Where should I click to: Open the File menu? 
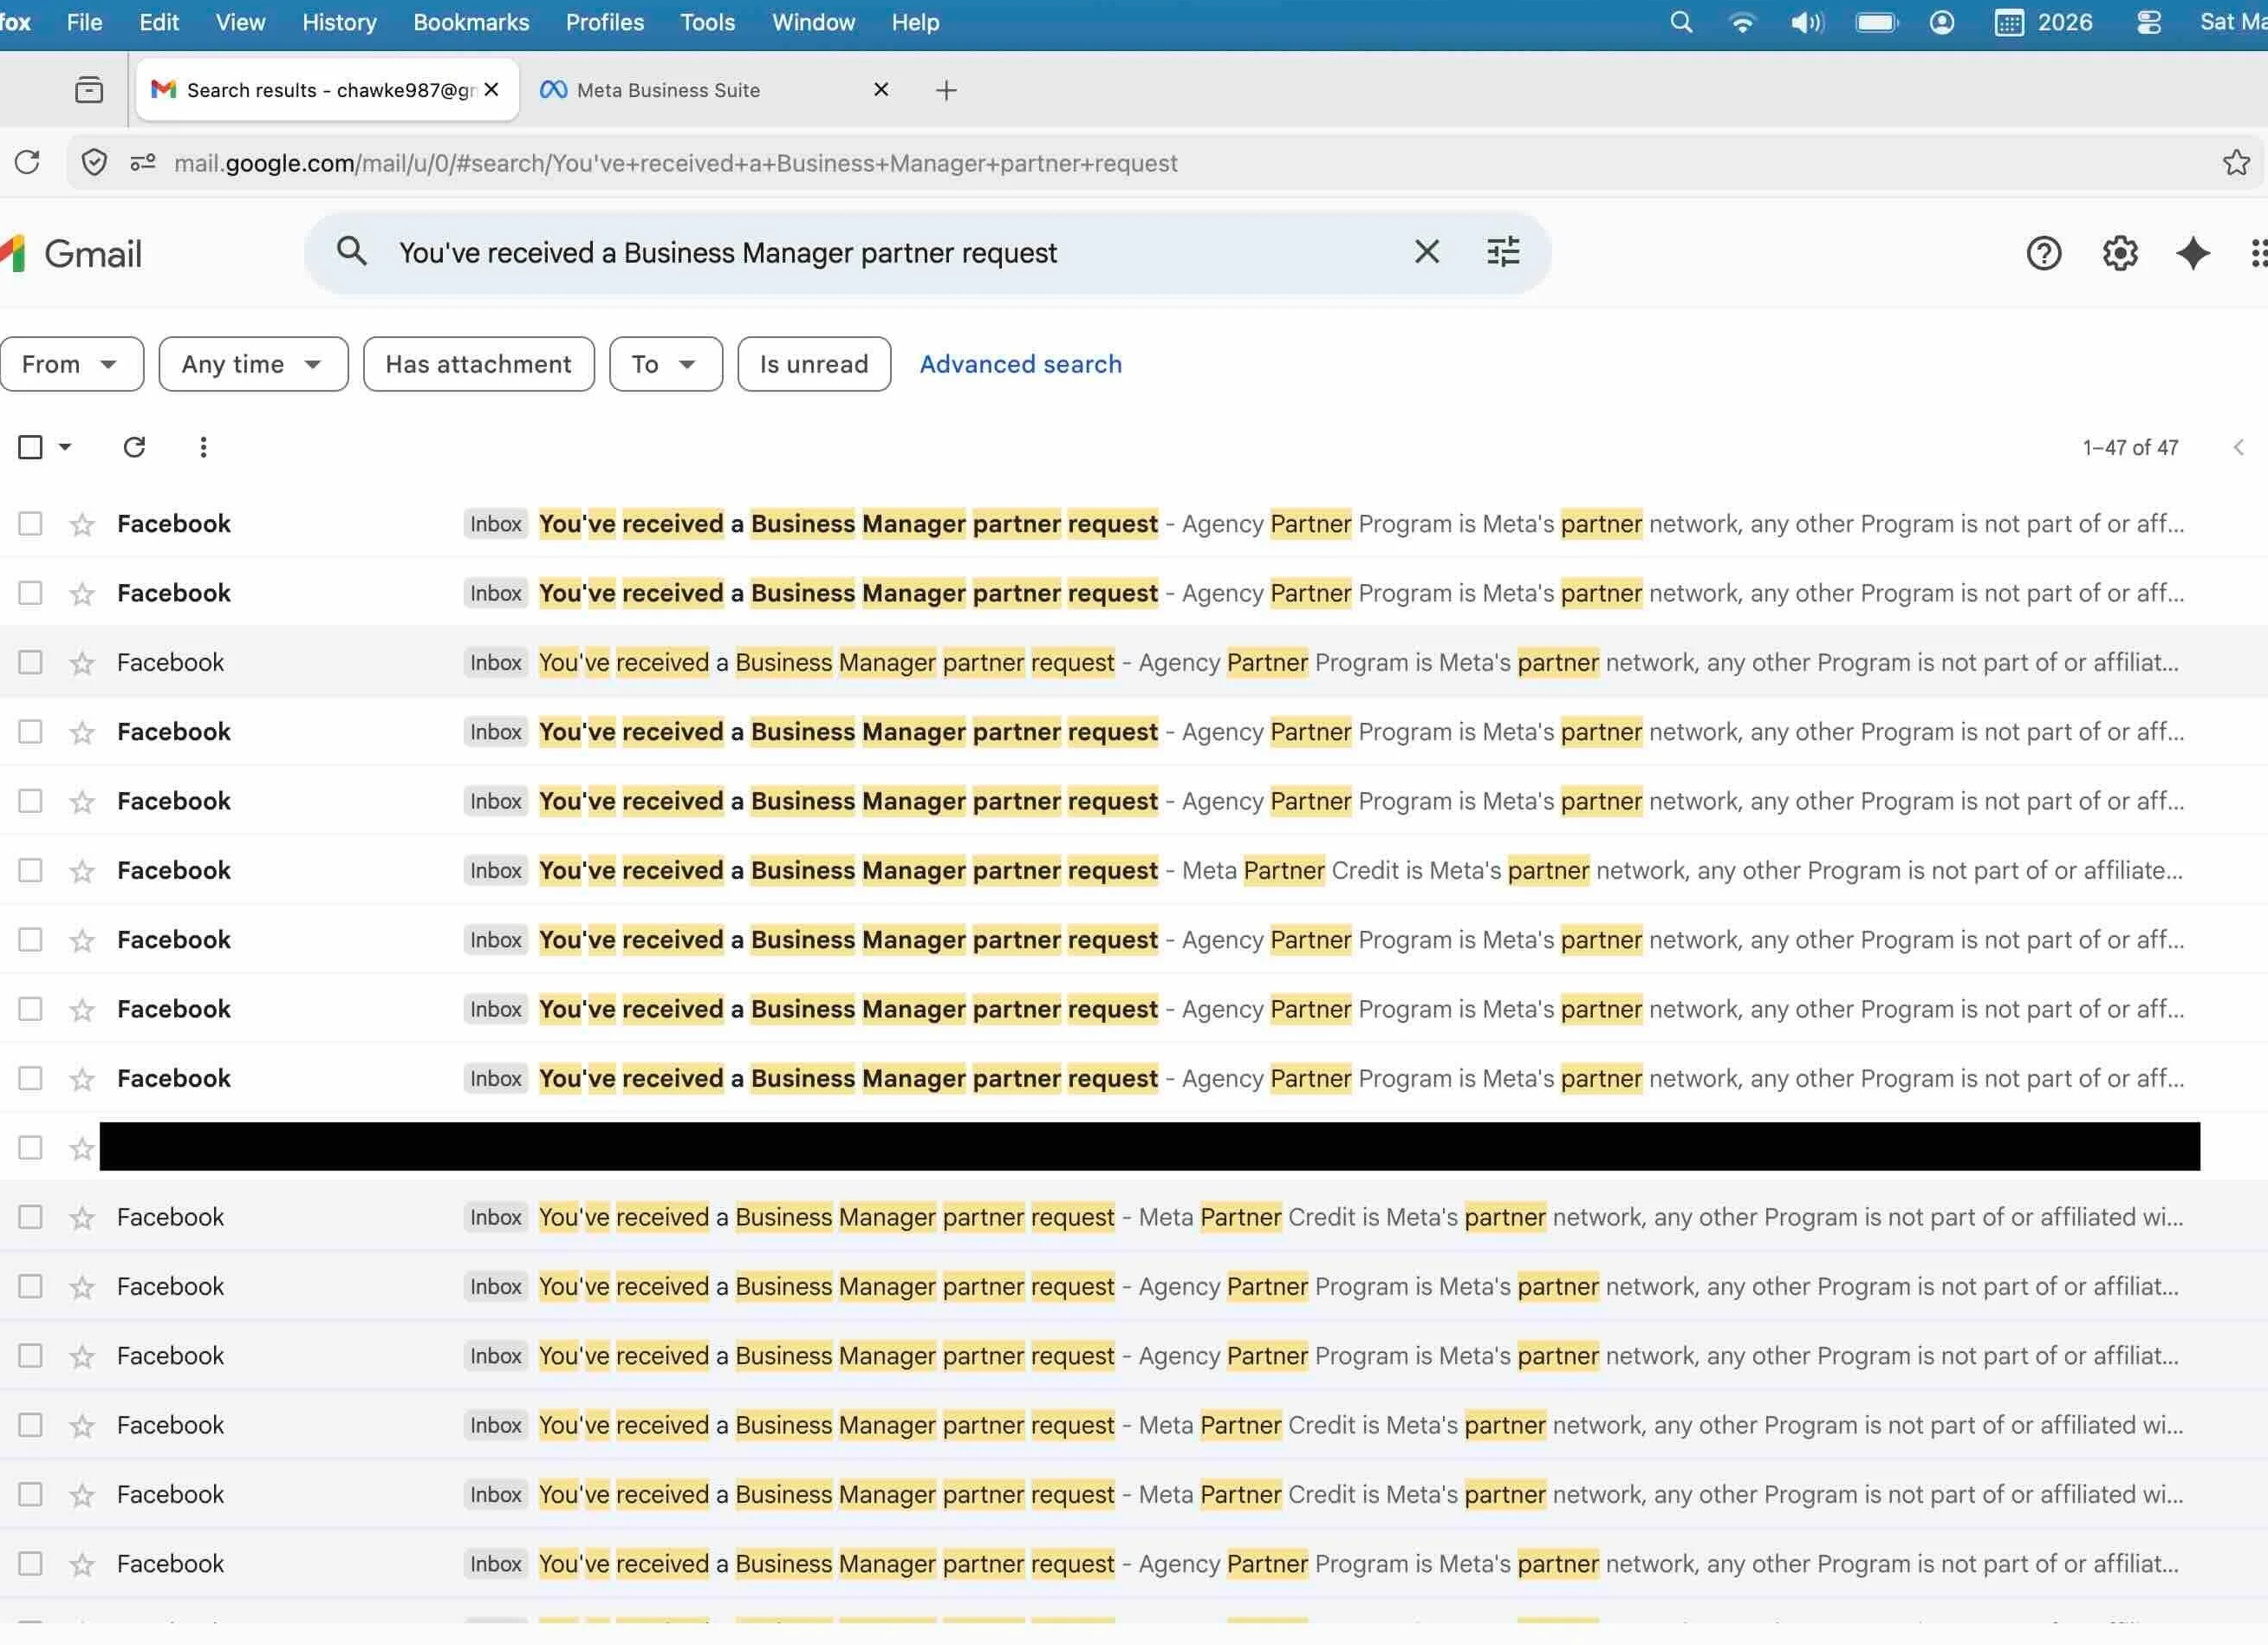click(x=84, y=22)
